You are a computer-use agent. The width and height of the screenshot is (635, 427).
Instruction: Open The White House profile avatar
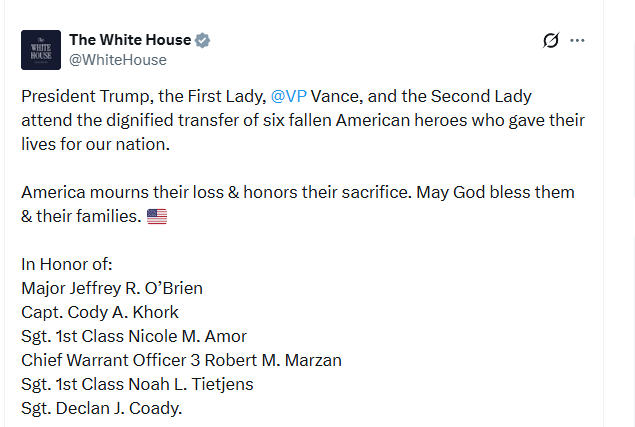pos(41,50)
